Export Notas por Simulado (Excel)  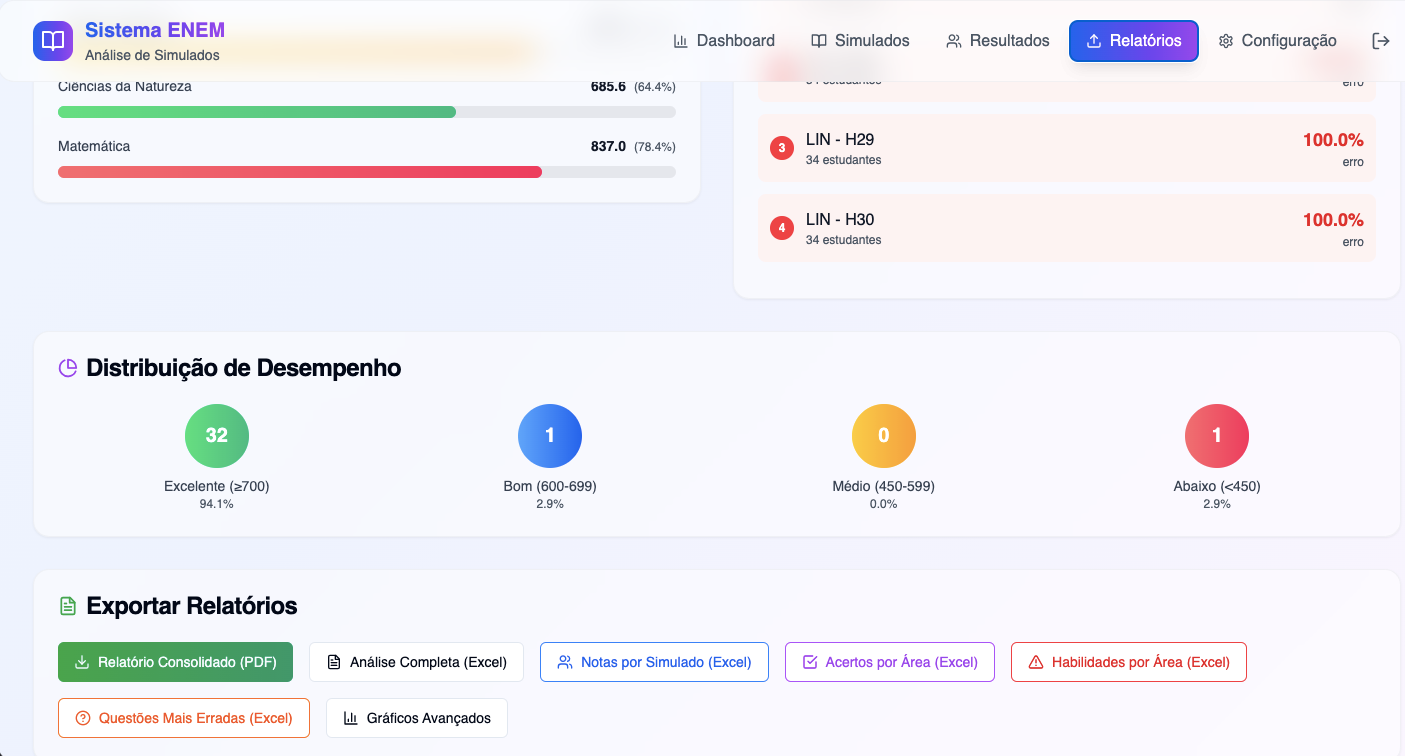coord(654,662)
